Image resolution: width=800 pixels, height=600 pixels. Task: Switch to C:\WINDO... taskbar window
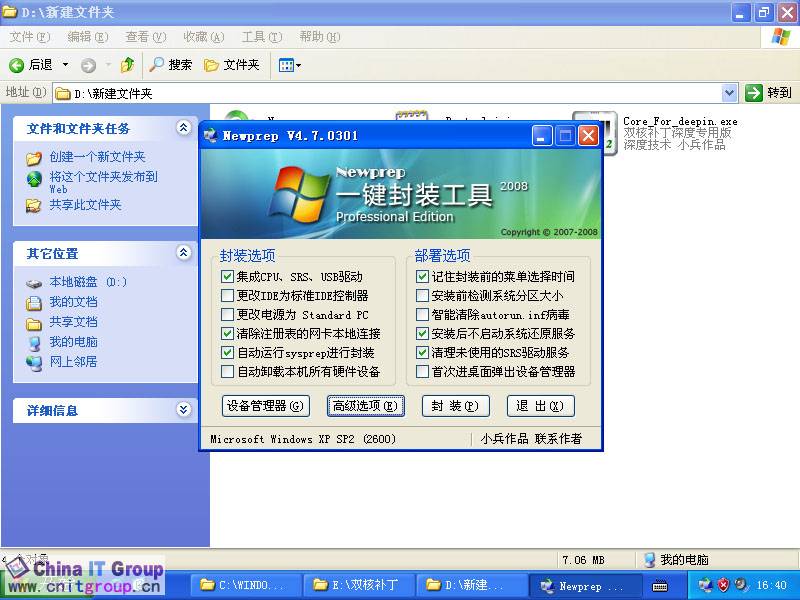point(245,585)
